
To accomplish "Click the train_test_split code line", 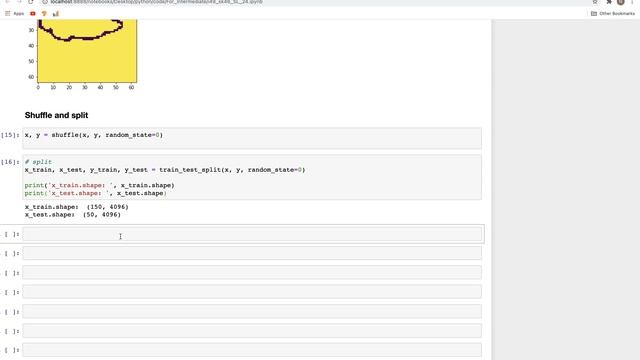I will click(165, 170).
